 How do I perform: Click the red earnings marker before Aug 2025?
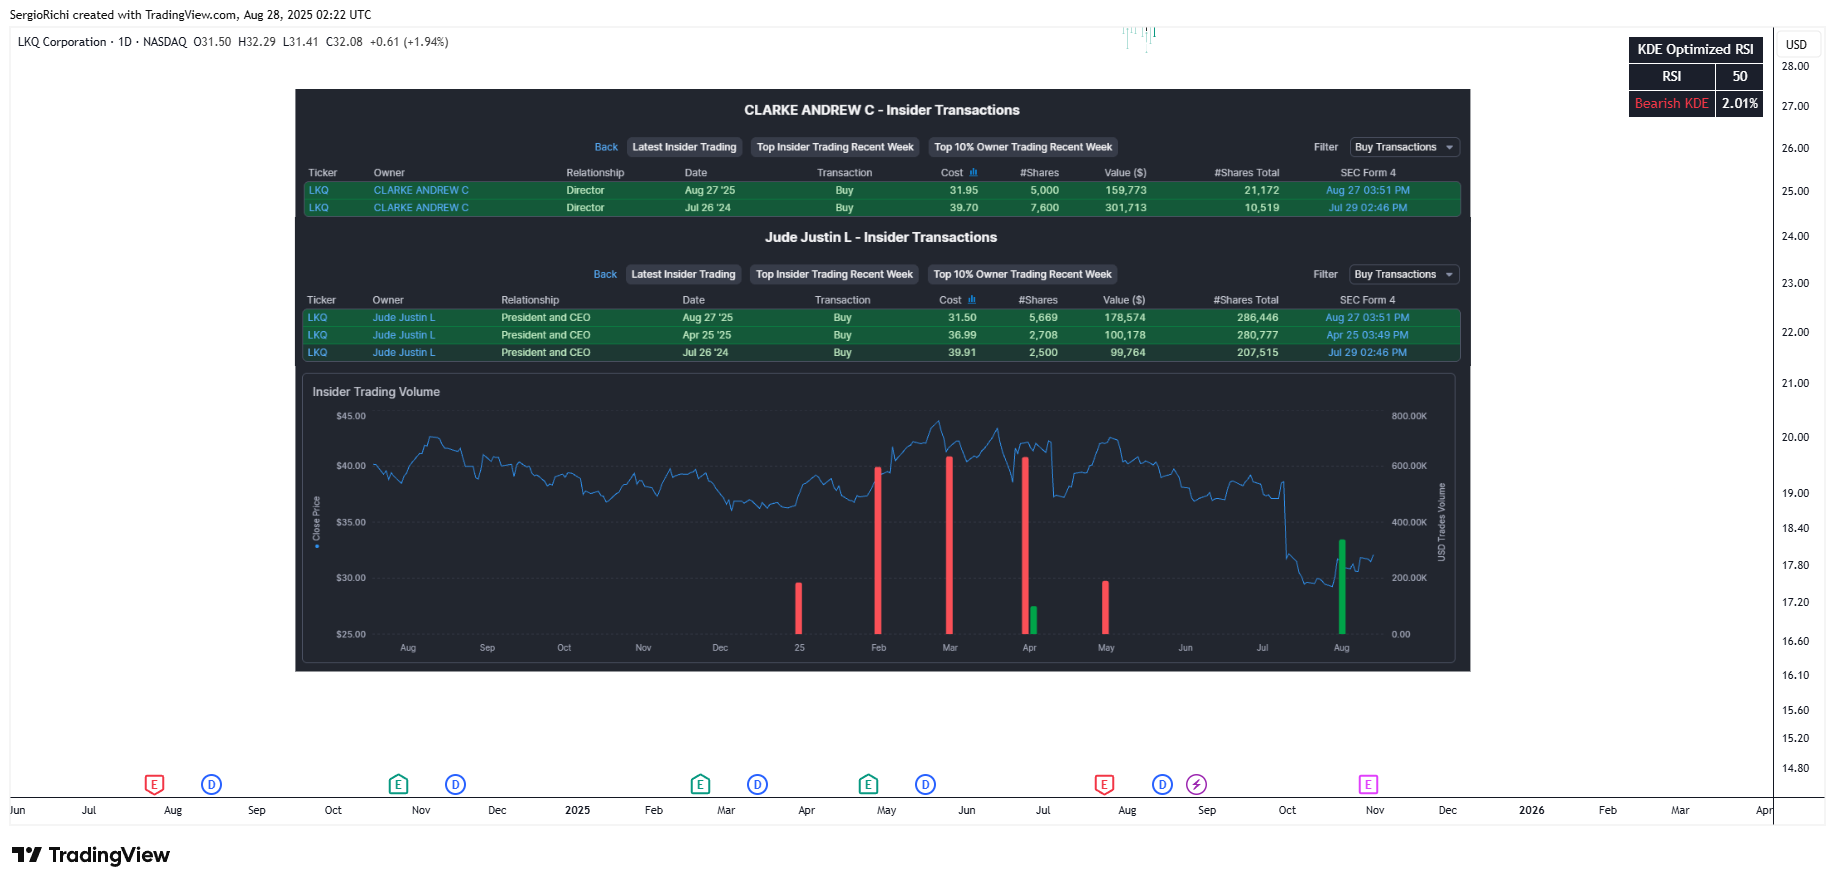1104,785
